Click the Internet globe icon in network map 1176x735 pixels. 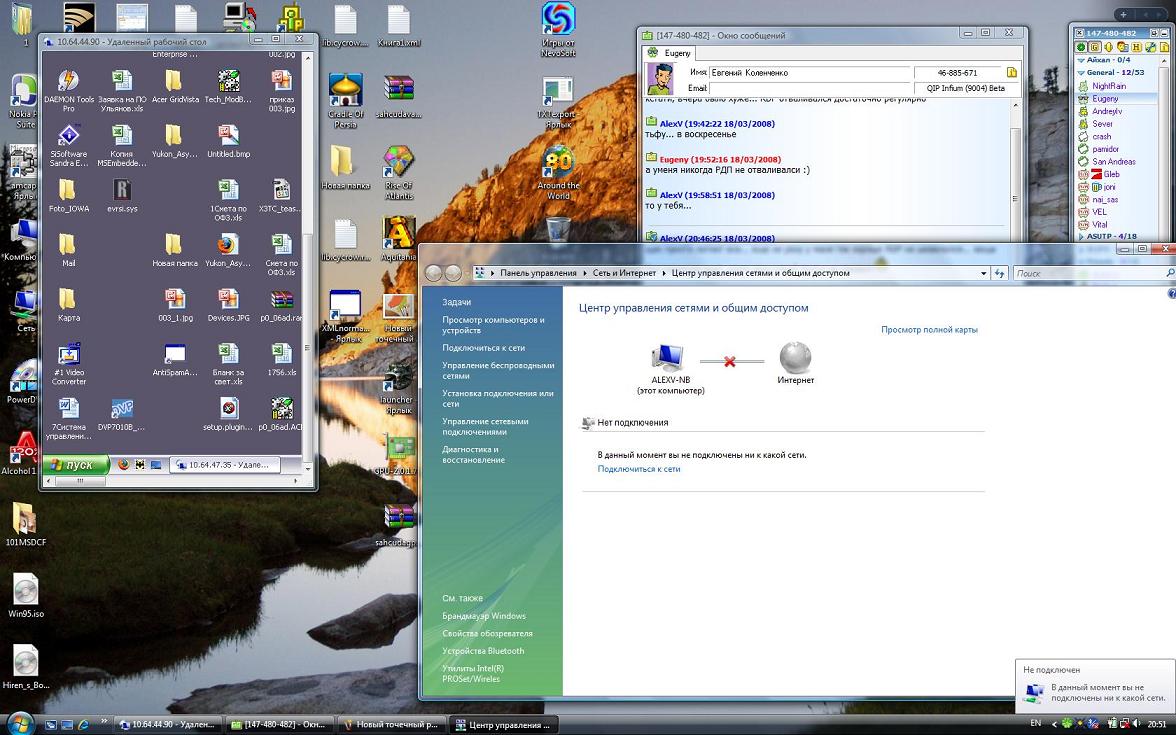pos(795,358)
